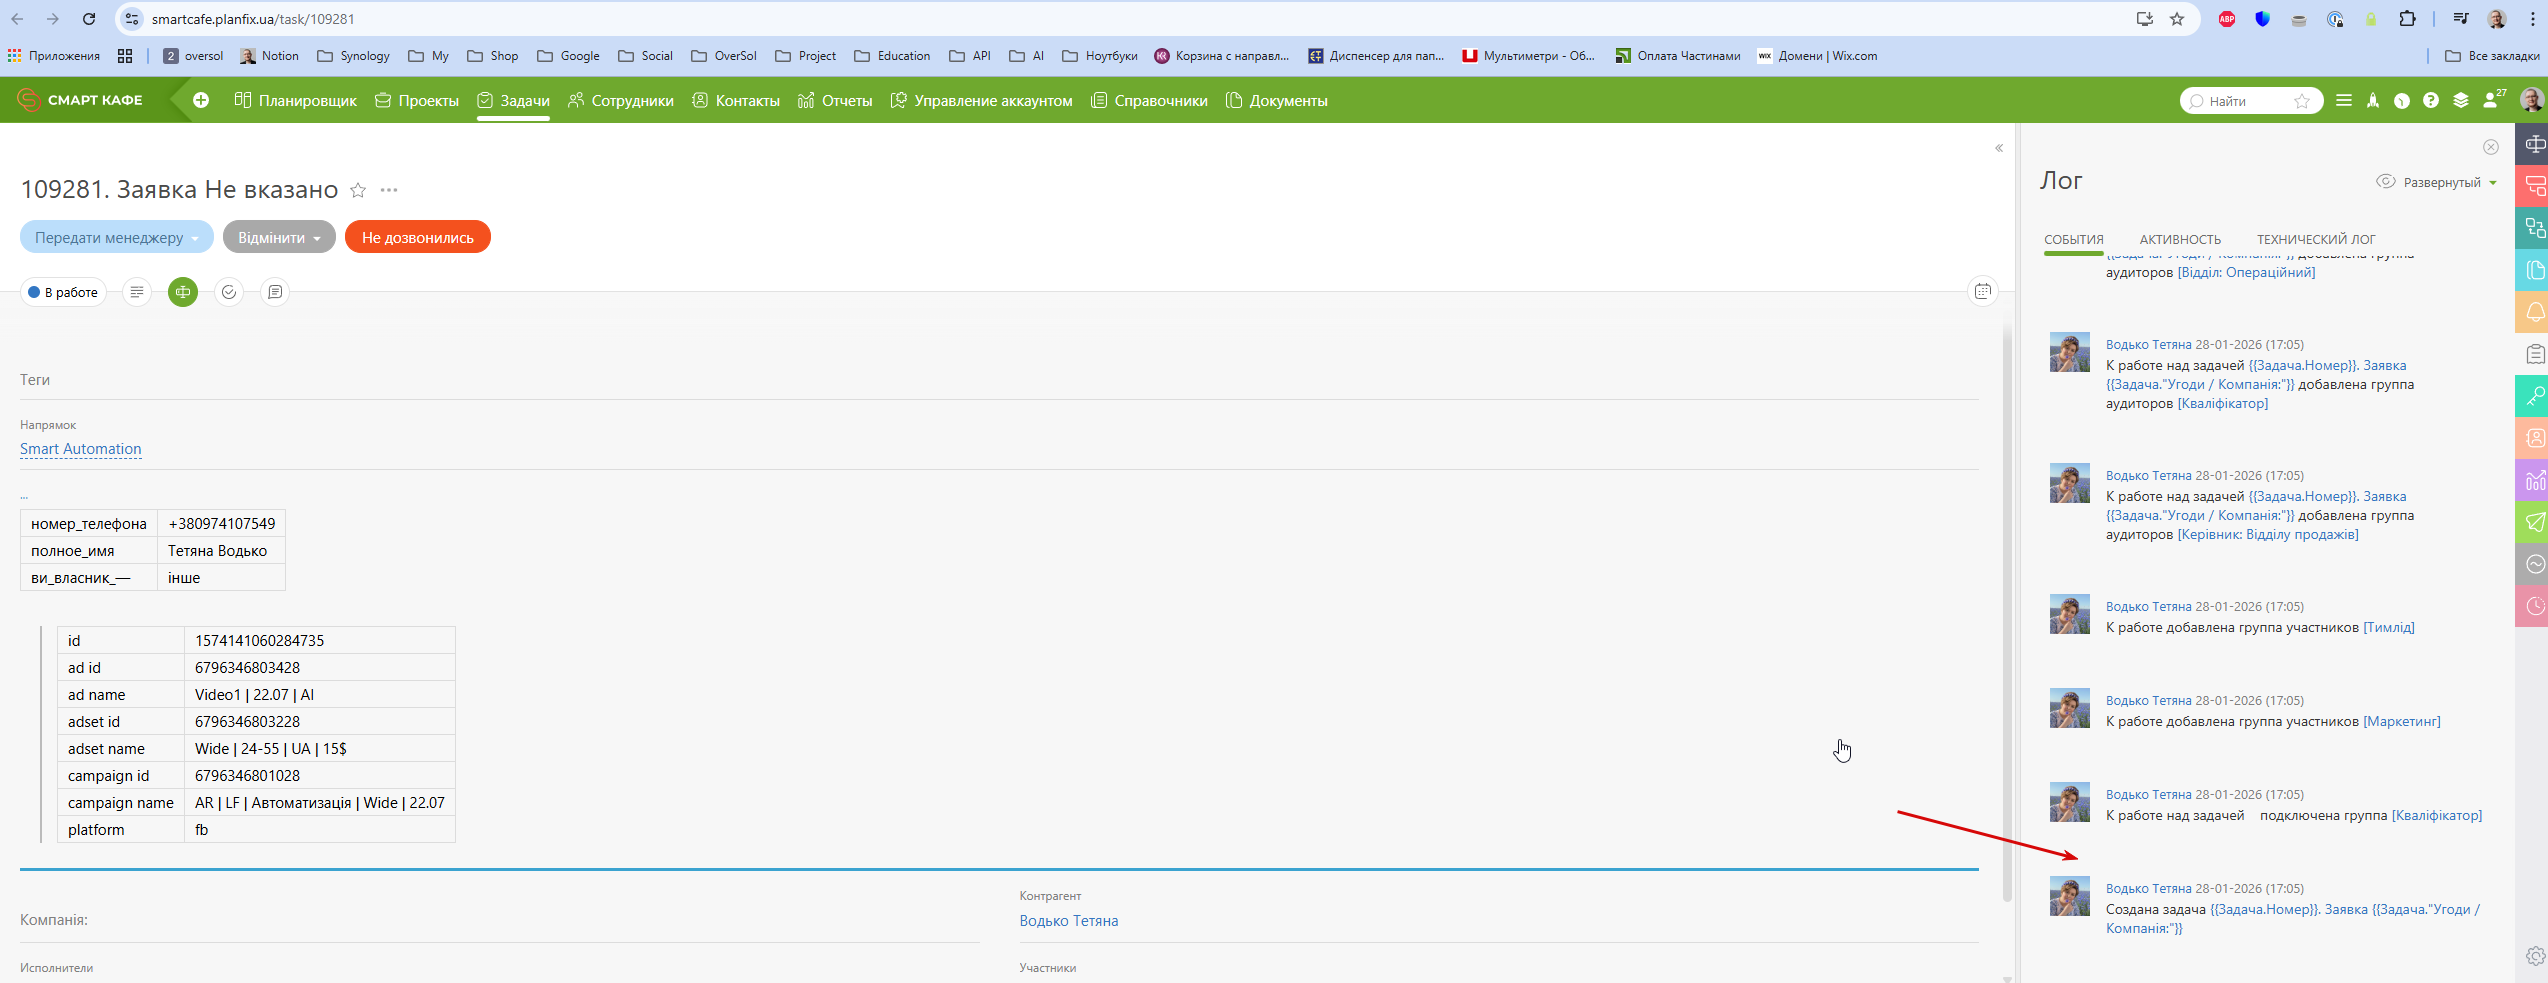This screenshot has width=2548, height=983.
Task: Open the clock timer icon in header
Action: 2402,101
